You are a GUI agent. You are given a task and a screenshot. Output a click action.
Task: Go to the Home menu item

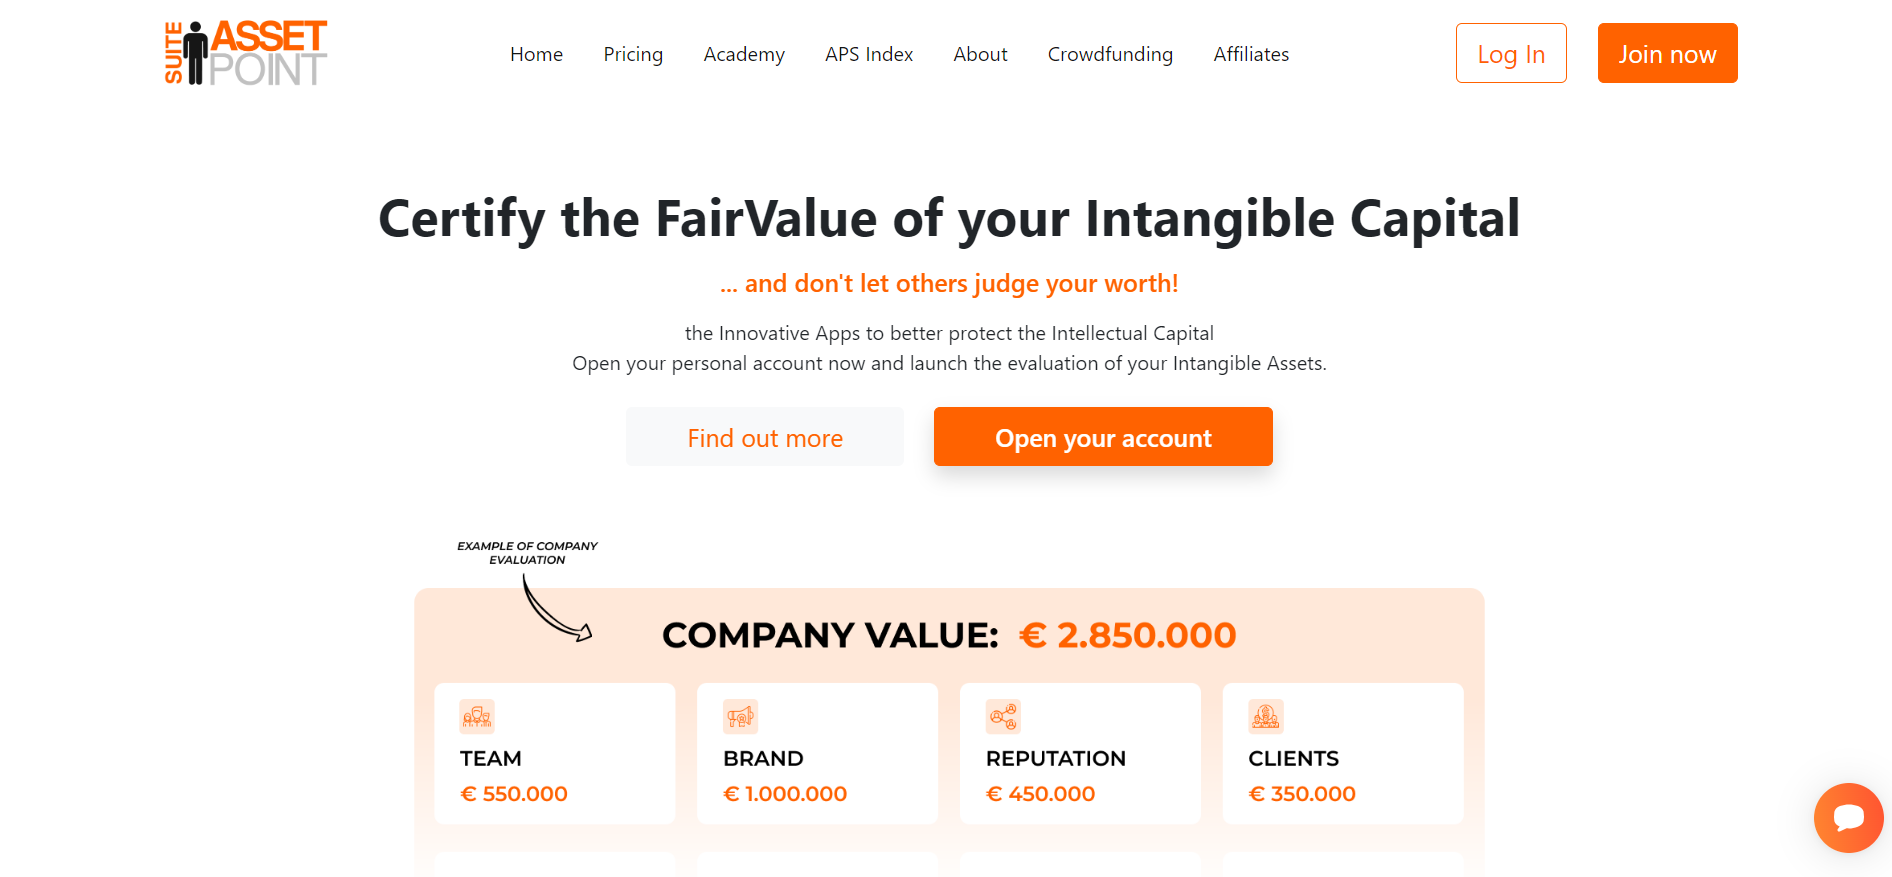[536, 54]
